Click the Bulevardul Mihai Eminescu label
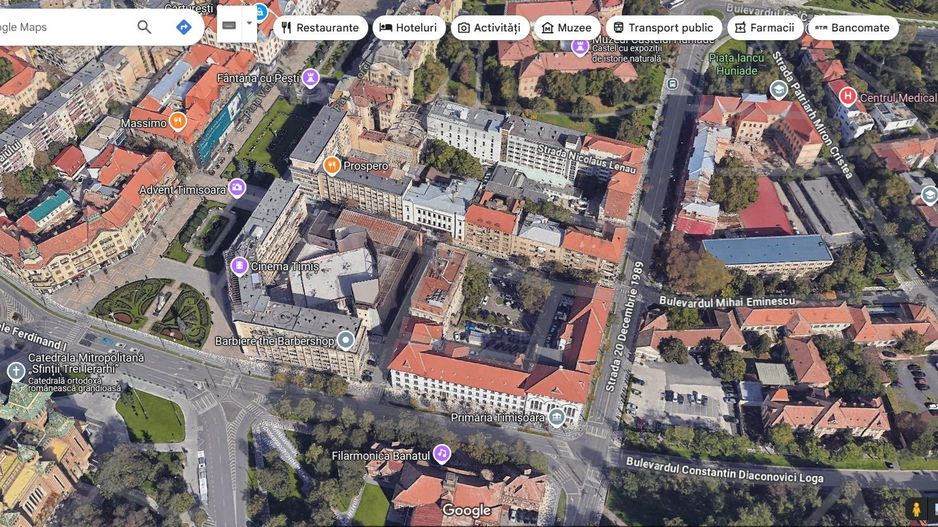Viewport: 938px width, 527px height. 727,301
